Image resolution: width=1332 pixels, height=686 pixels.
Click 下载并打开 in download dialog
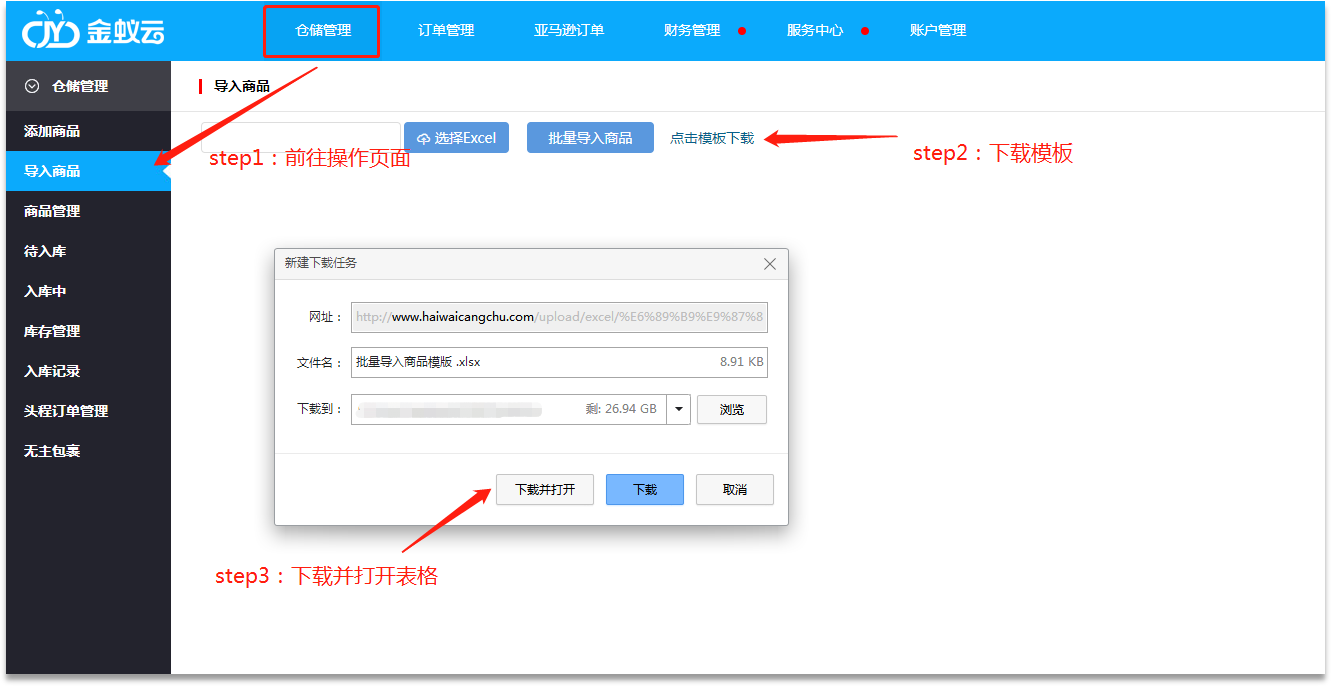(x=545, y=490)
